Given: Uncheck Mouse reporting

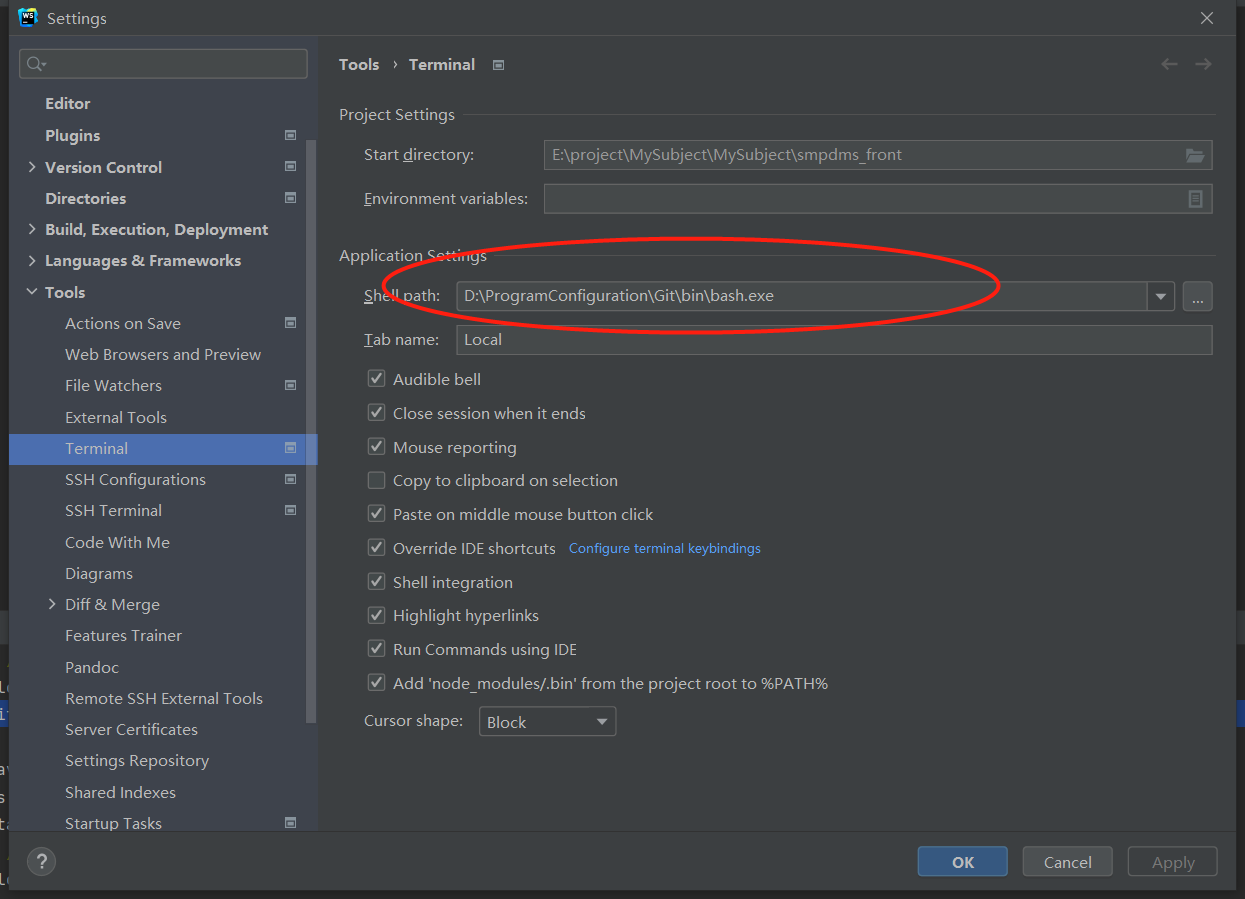Looking at the screenshot, I should pyautogui.click(x=376, y=446).
